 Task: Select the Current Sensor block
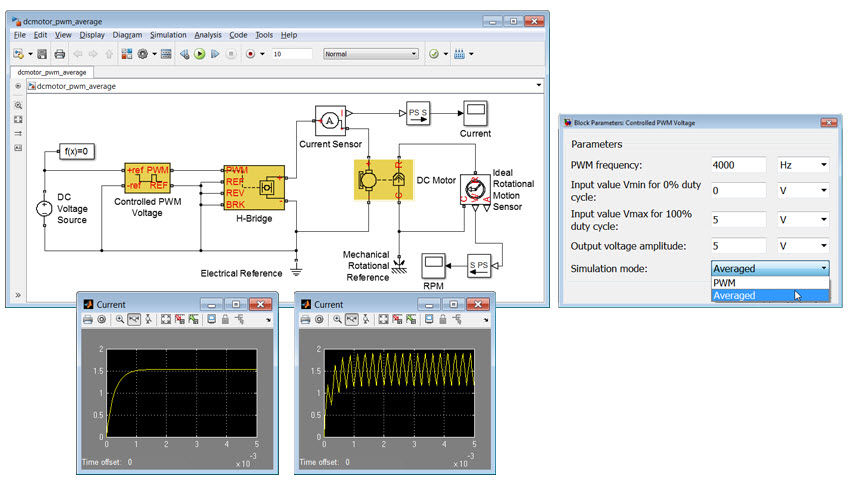click(x=330, y=120)
